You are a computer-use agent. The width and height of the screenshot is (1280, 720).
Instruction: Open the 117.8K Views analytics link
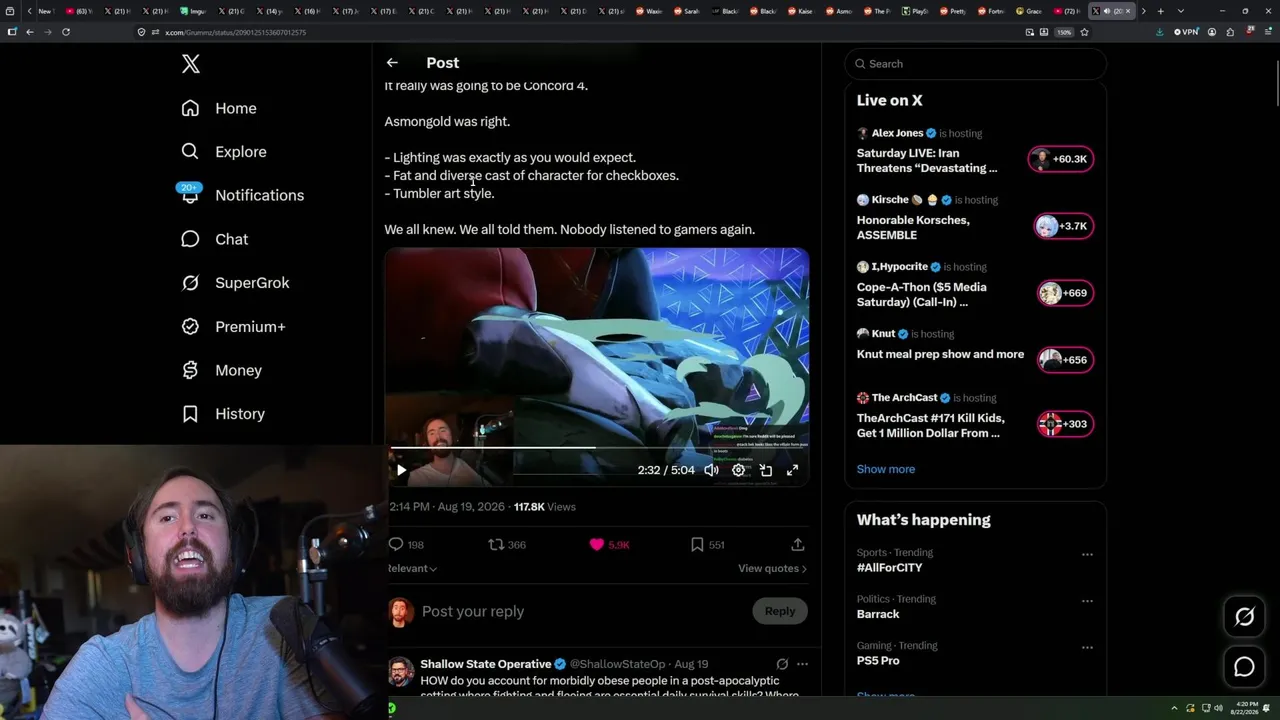[x=545, y=507]
